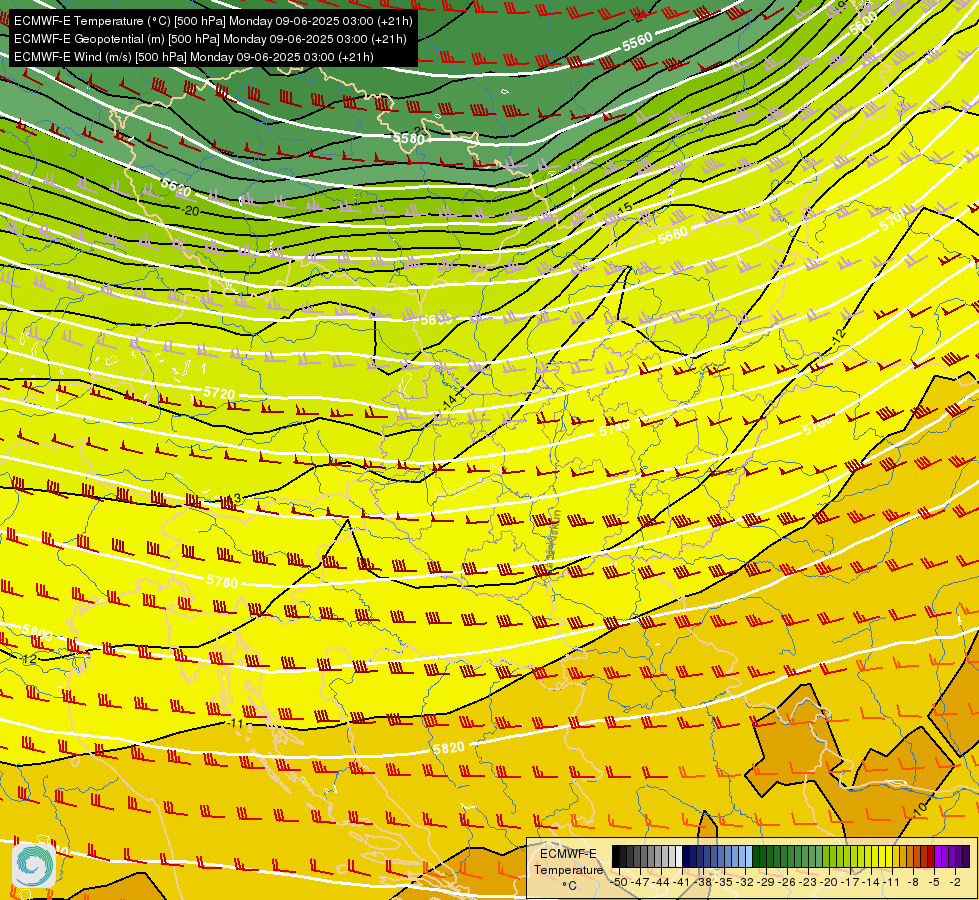Click the -41 value on the temperature legend
979x900 pixels.
682,882
